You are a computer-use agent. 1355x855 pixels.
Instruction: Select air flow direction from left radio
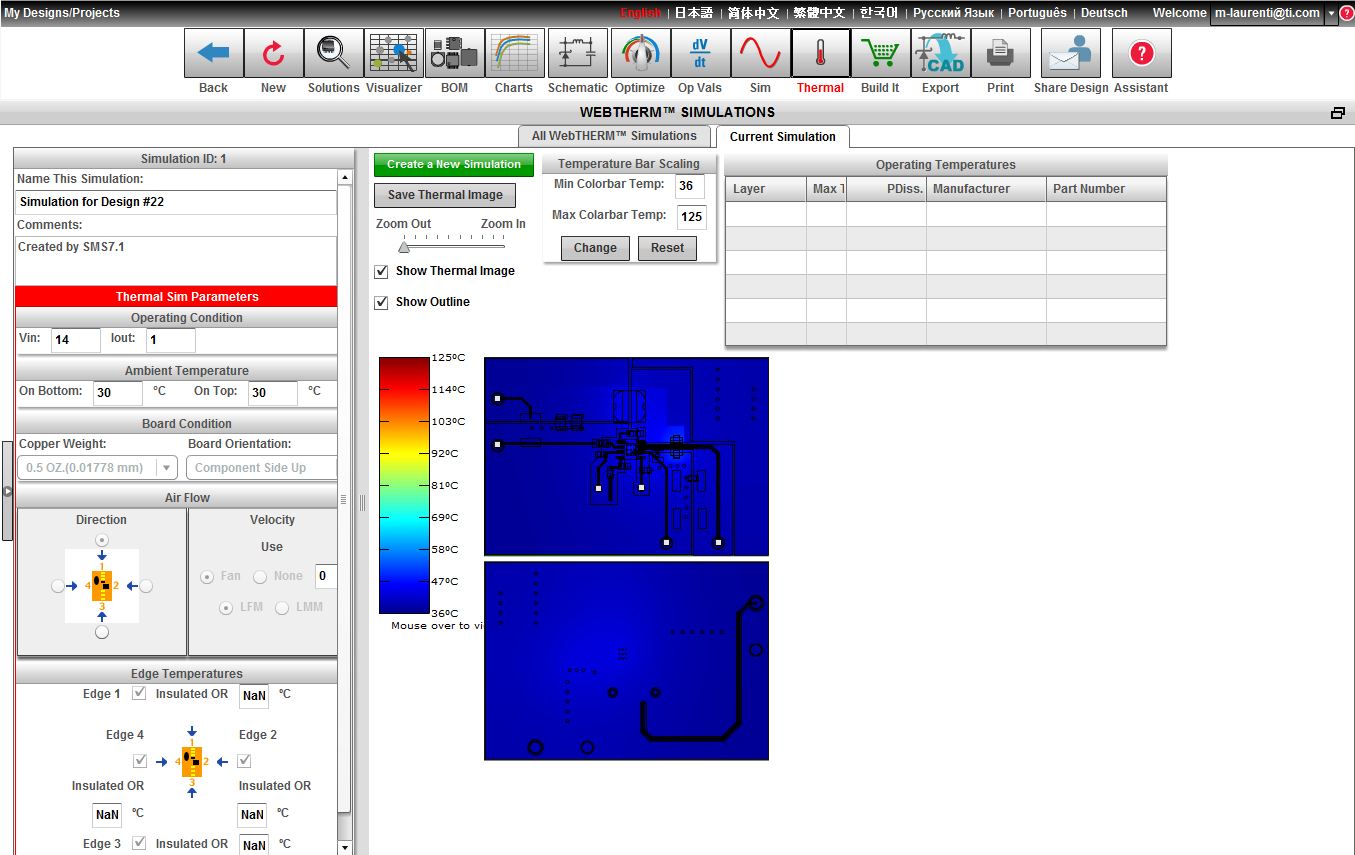(x=58, y=586)
